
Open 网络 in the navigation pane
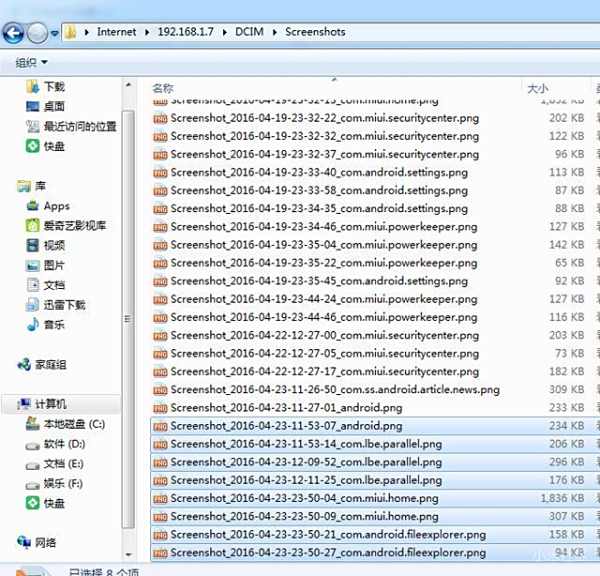[46, 542]
